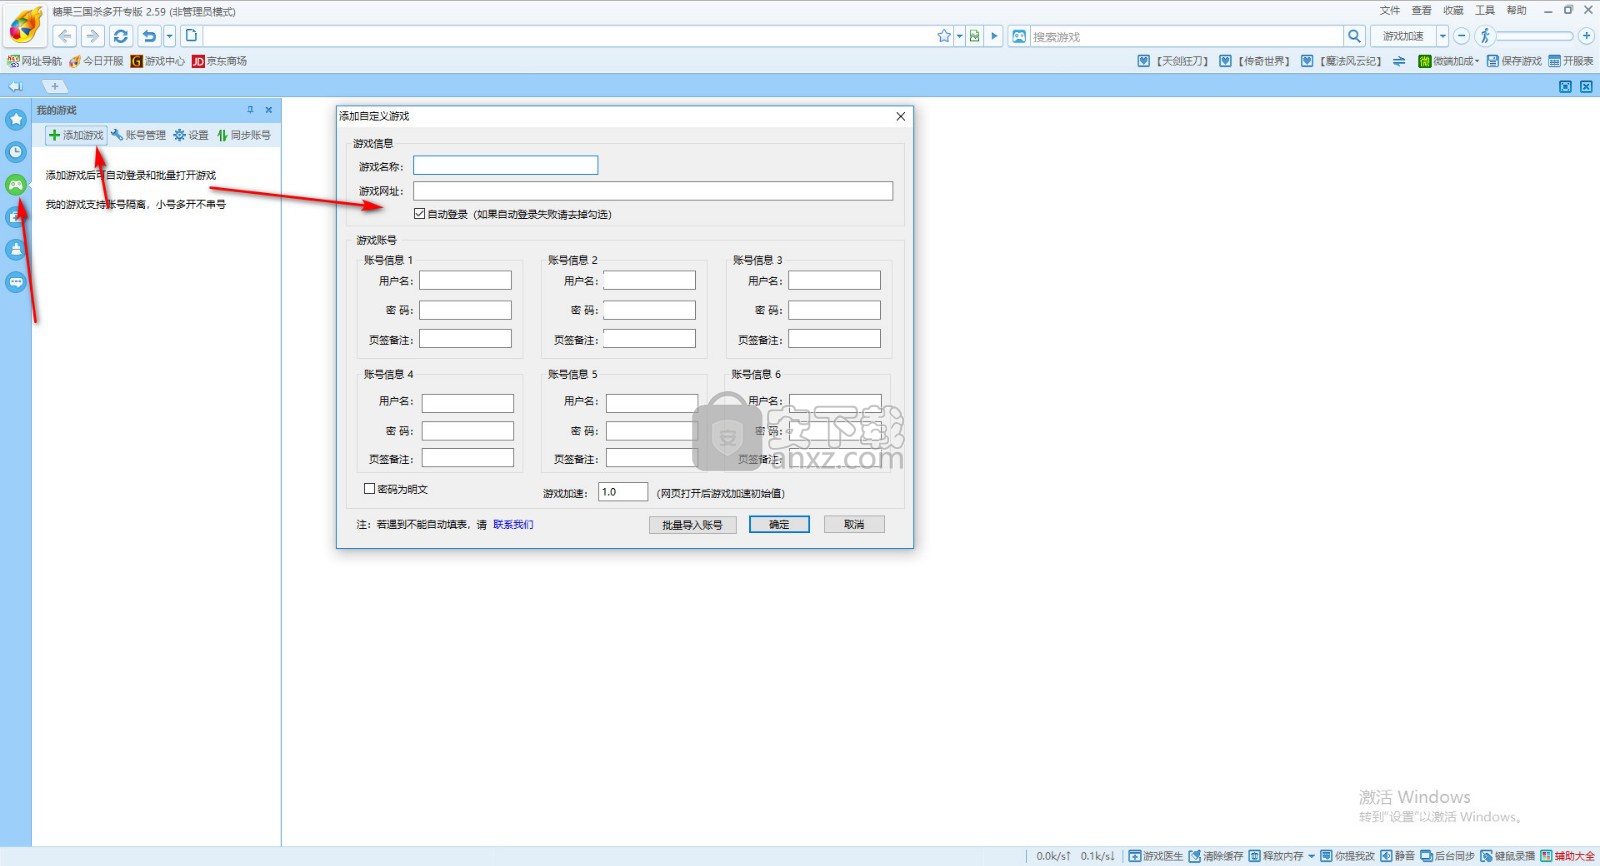1600x866 pixels.
Task: Pin the 我的游戏 panel
Action: [x=250, y=110]
